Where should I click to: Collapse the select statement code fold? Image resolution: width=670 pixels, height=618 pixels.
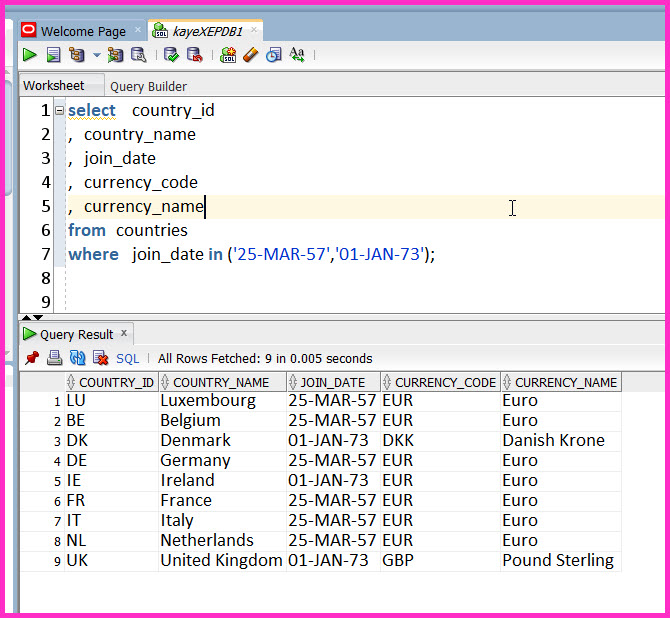[x=59, y=111]
